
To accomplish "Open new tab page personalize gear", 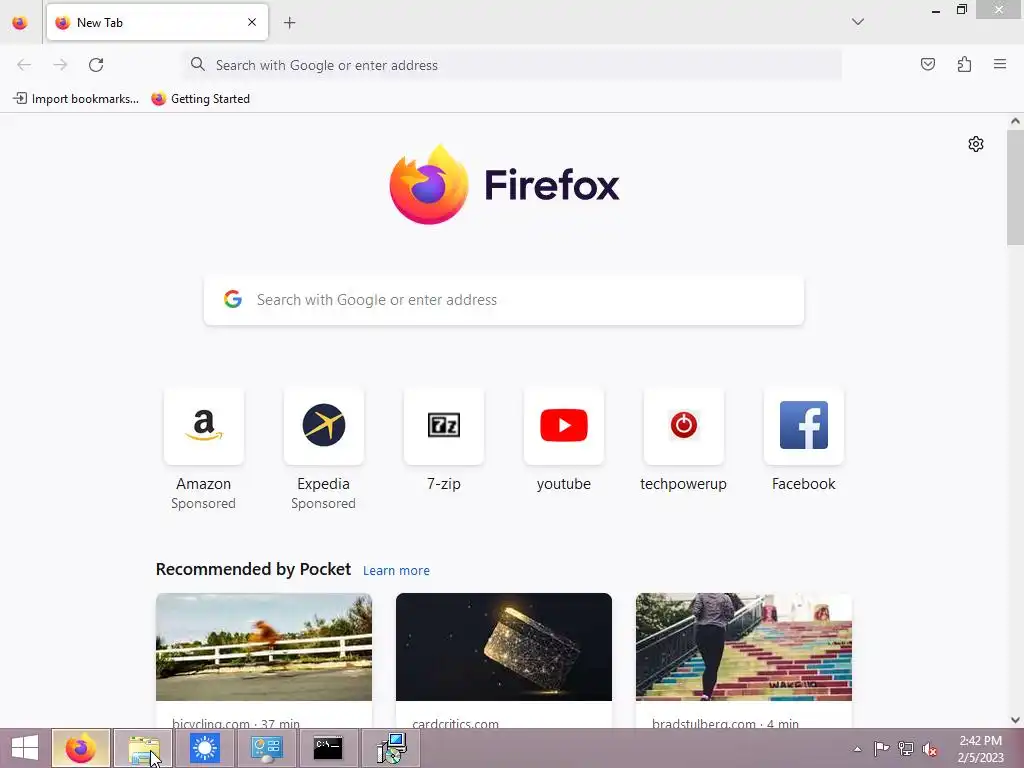I will (976, 144).
